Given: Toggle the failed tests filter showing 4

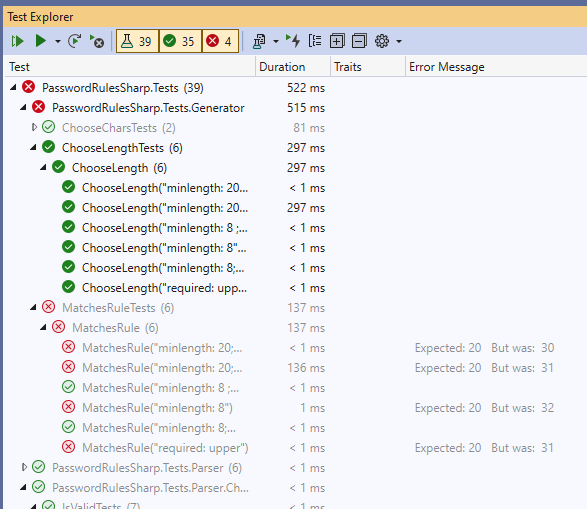Looking at the screenshot, I should coord(220,41).
